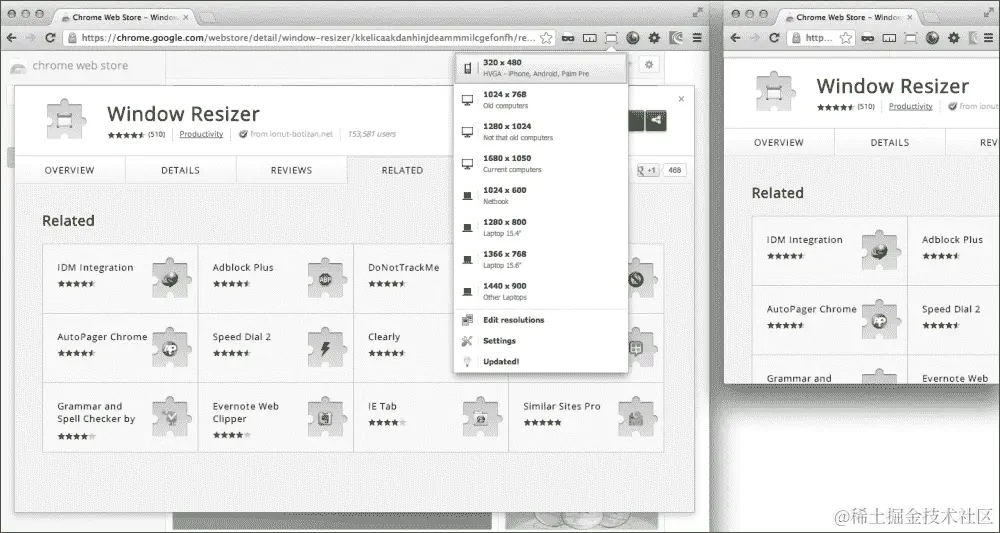The image size is (1000, 533).
Task: Open Productivity category link in left window
Action: 202,134
